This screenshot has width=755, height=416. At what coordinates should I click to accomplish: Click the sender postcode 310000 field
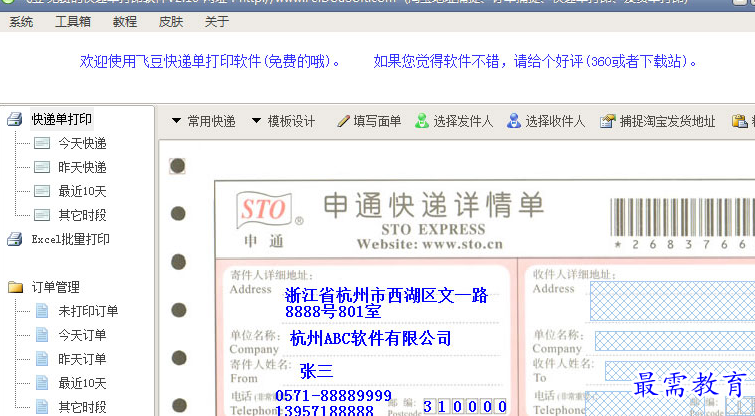pos(465,407)
